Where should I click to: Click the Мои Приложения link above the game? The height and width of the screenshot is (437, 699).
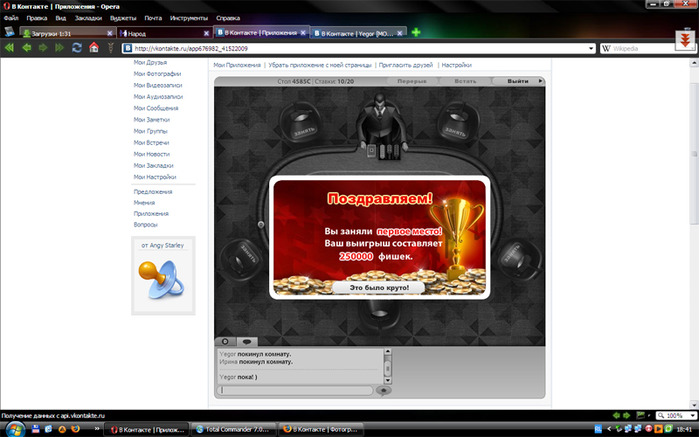[x=237, y=65]
